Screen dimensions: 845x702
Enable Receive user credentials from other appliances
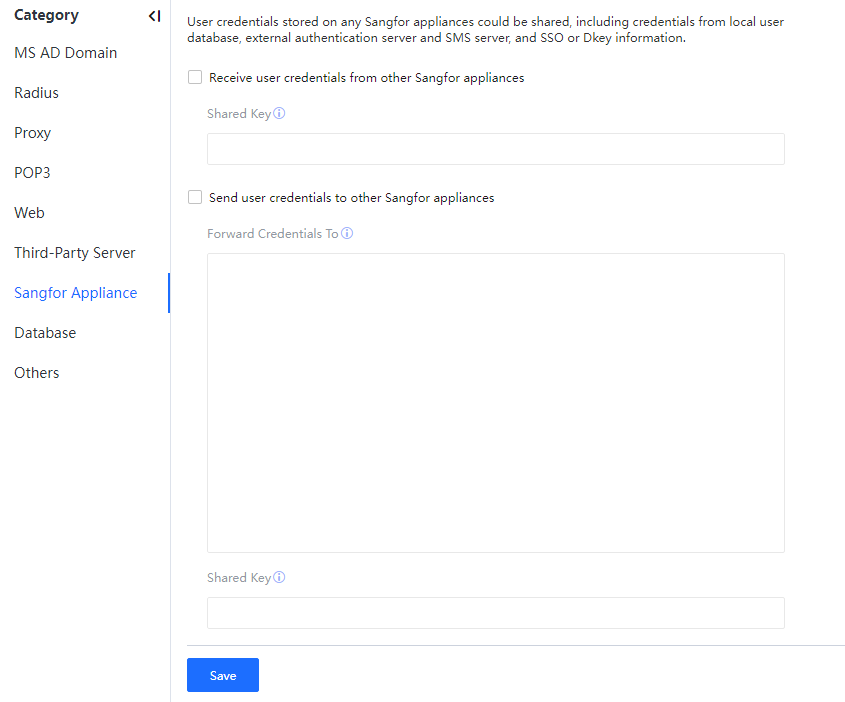point(195,77)
